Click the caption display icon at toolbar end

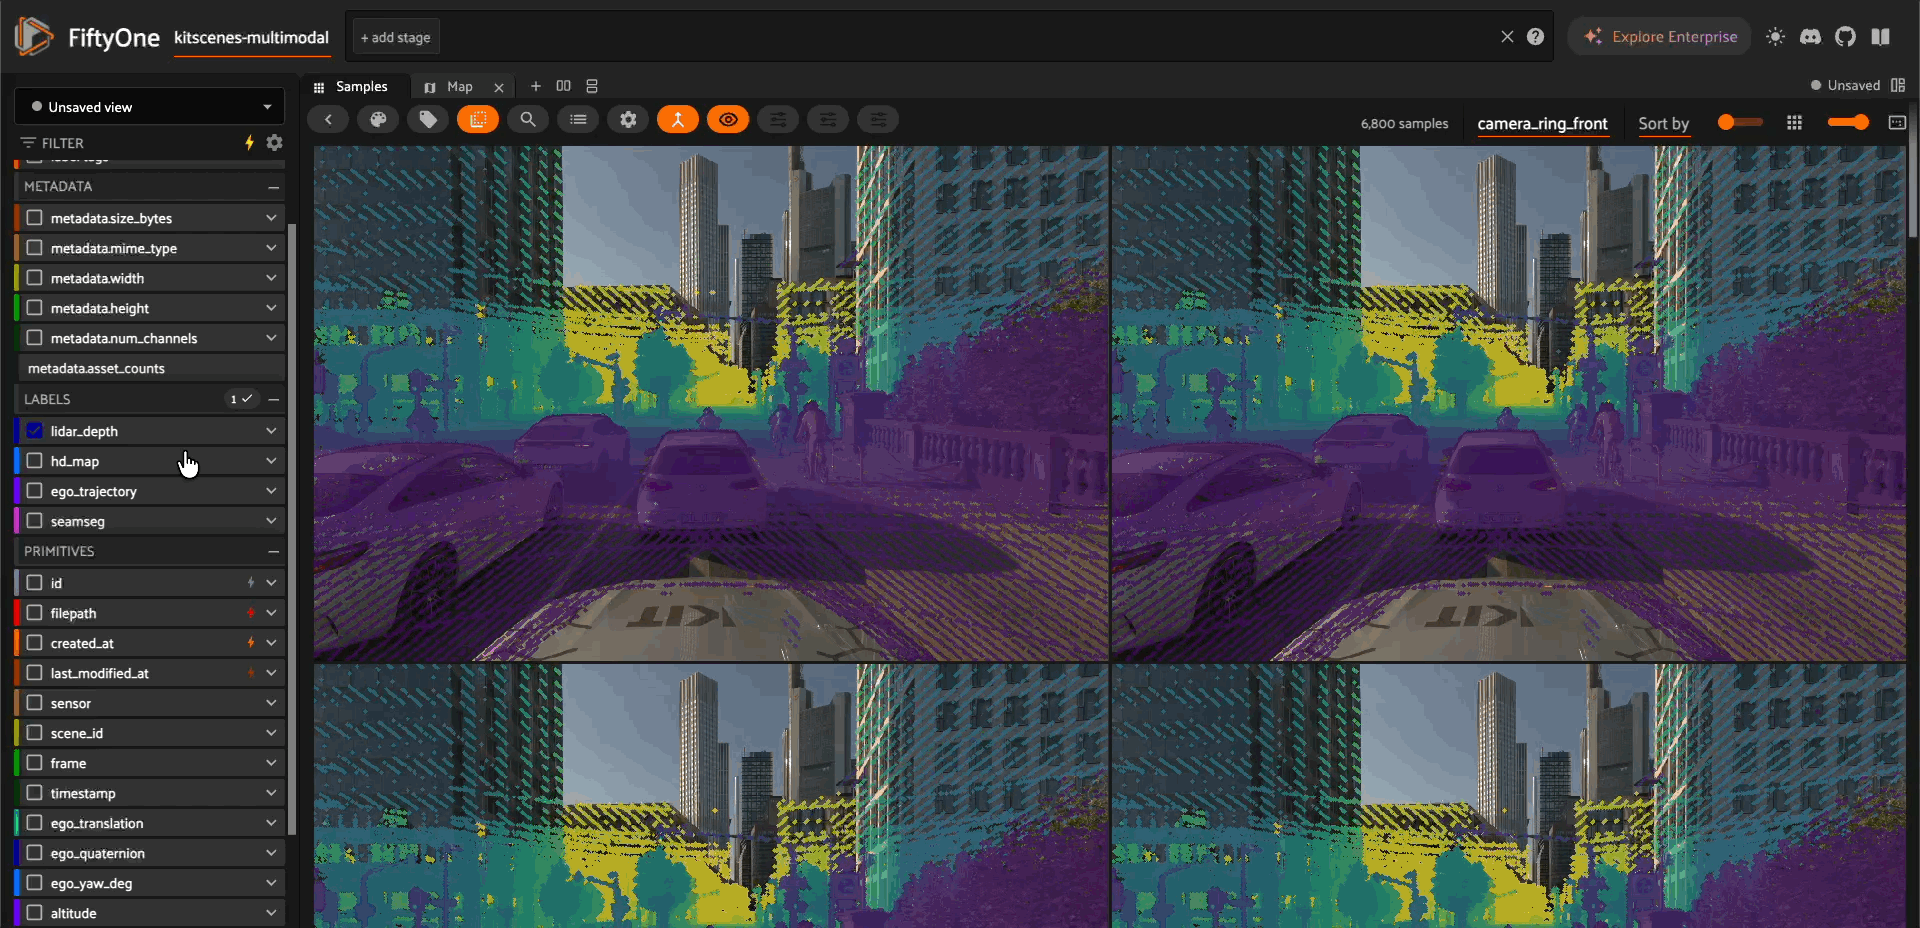coord(1897,122)
